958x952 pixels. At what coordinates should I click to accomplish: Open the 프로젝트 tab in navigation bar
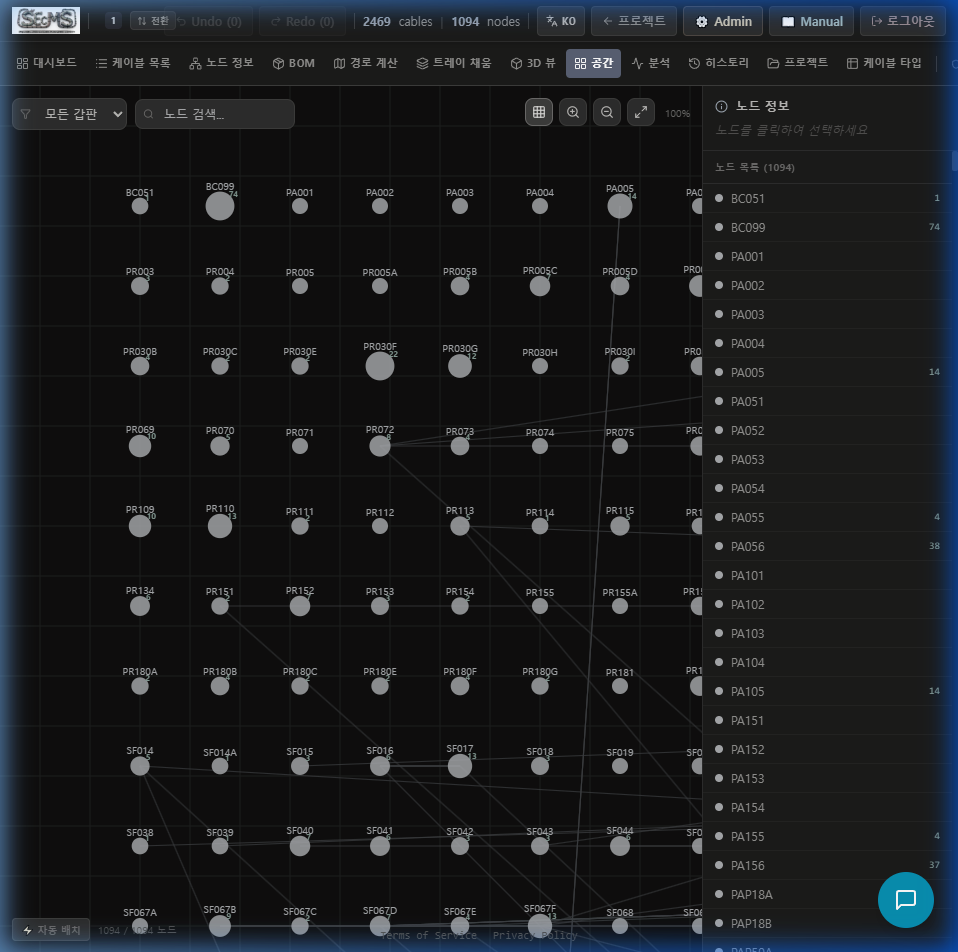pos(798,63)
